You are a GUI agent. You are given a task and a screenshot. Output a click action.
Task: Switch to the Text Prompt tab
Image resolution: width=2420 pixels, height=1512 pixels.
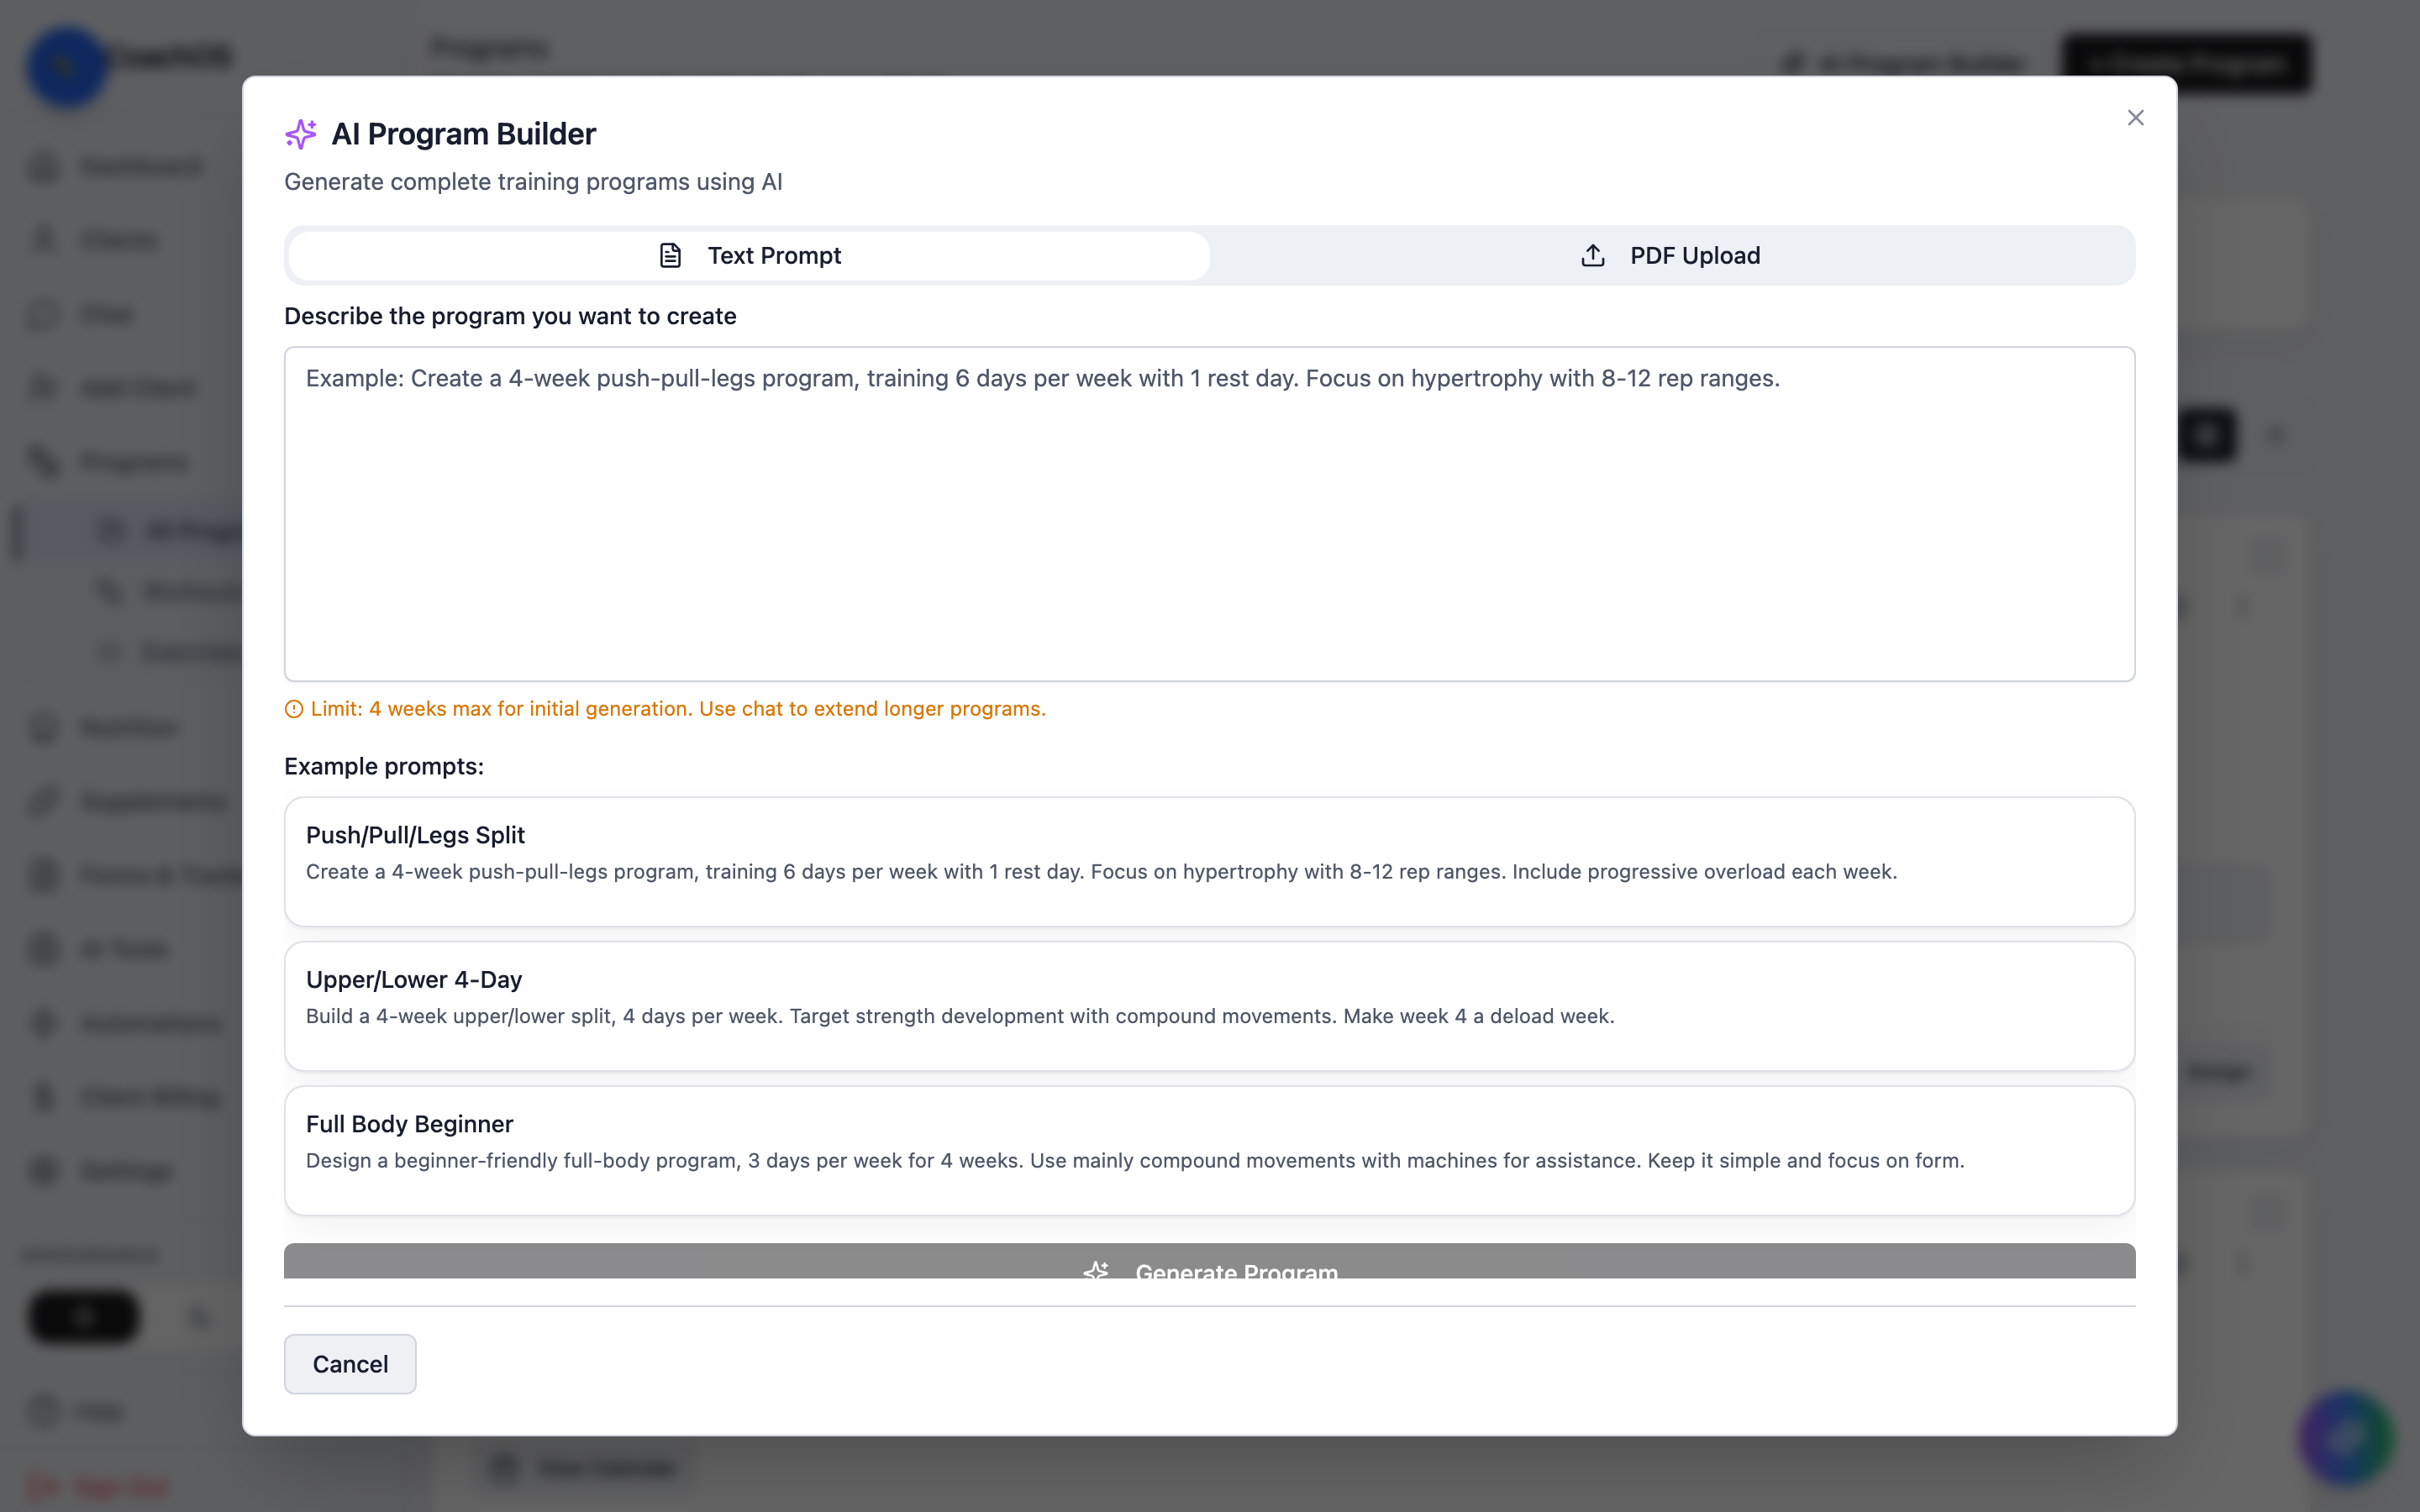(x=749, y=256)
